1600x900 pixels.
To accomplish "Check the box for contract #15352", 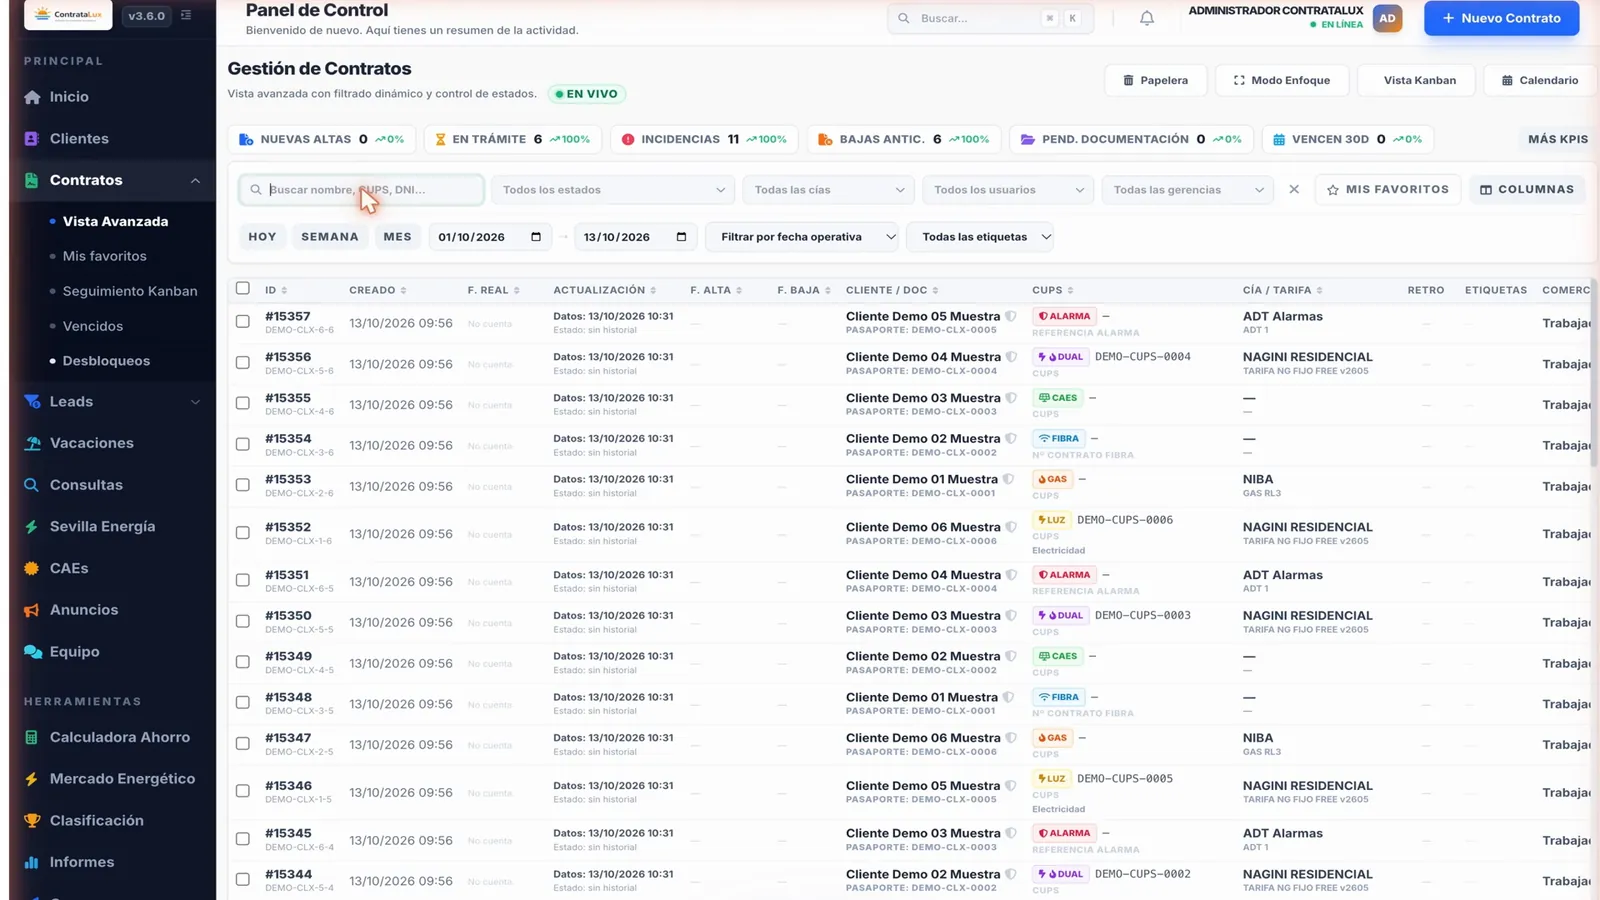I will pyautogui.click(x=242, y=533).
